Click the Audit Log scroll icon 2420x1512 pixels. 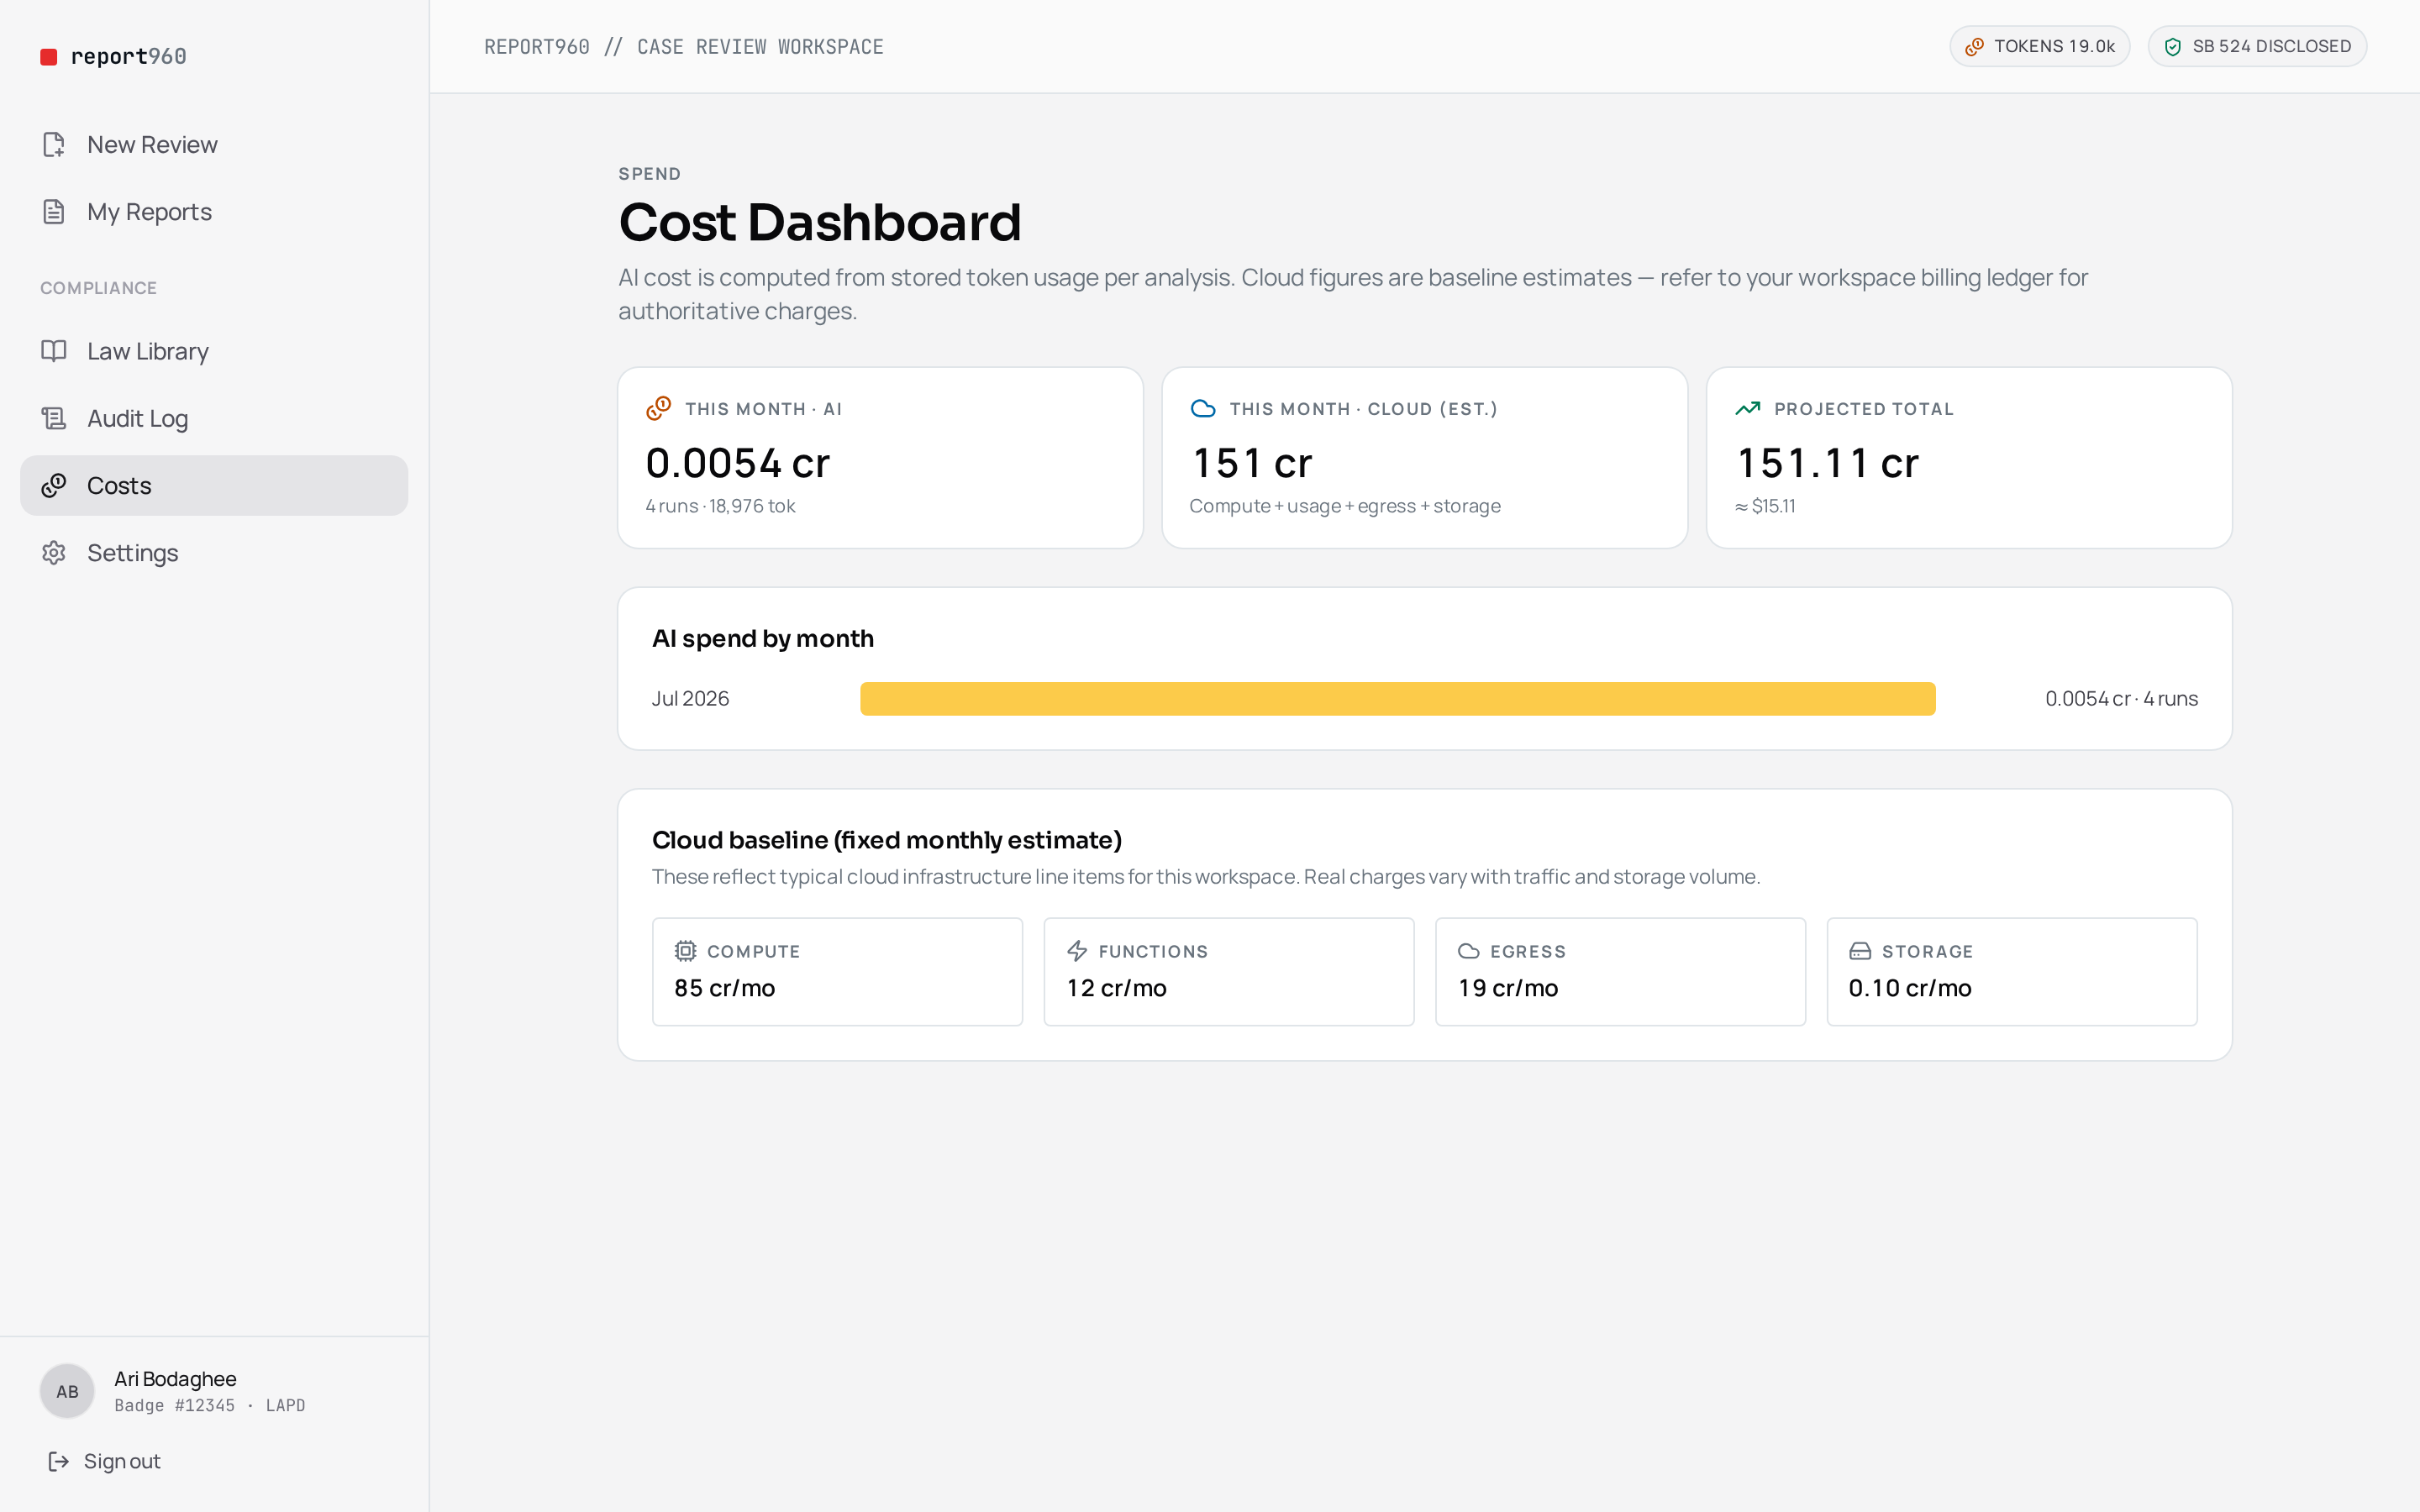click(54, 418)
